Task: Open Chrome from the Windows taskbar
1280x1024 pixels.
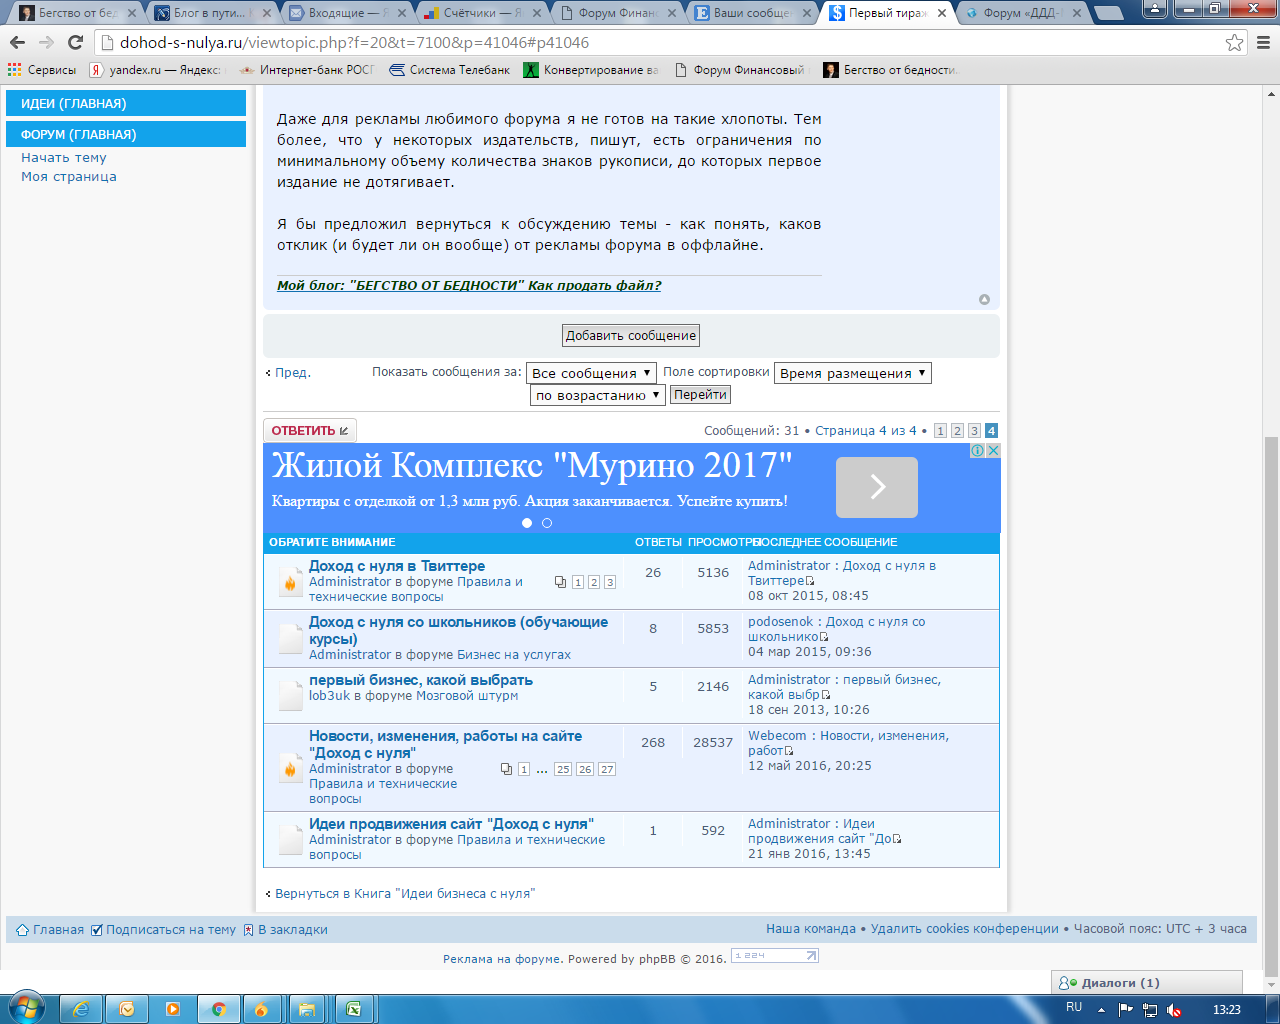Action: tap(218, 1009)
